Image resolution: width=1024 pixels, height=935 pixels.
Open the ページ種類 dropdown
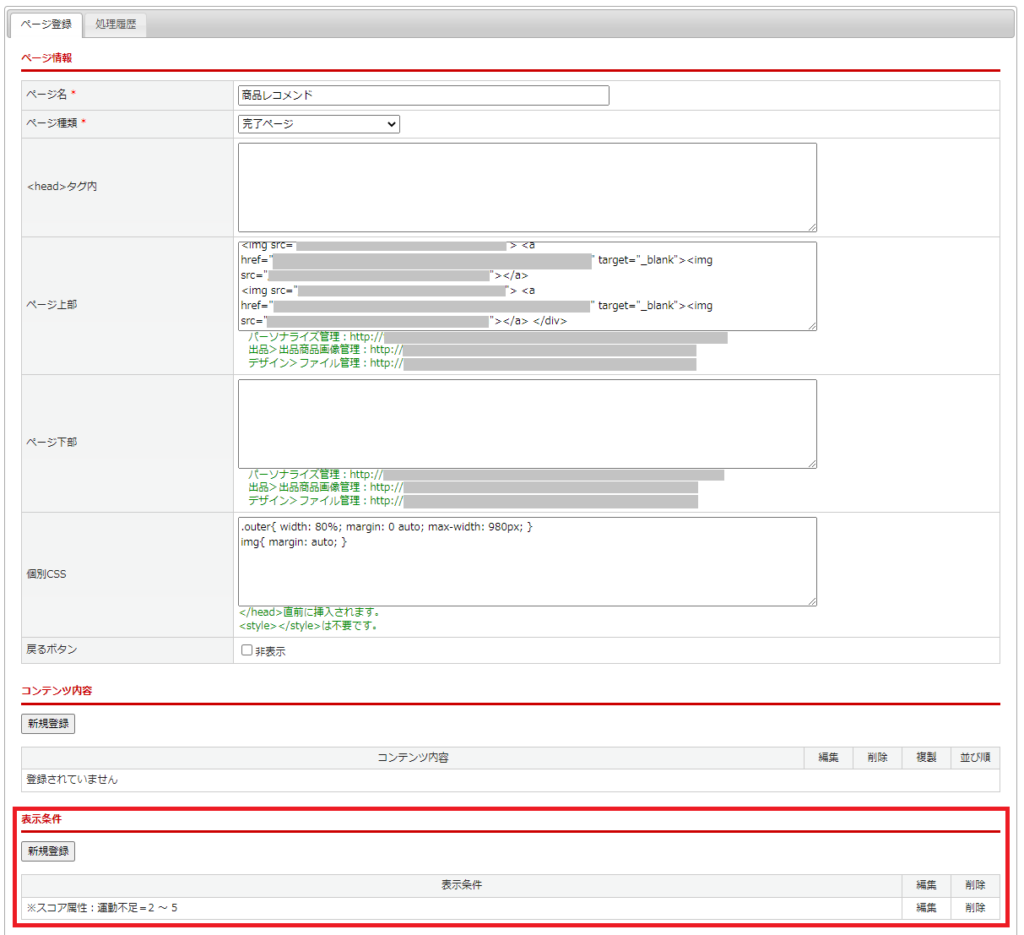[318, 124]
